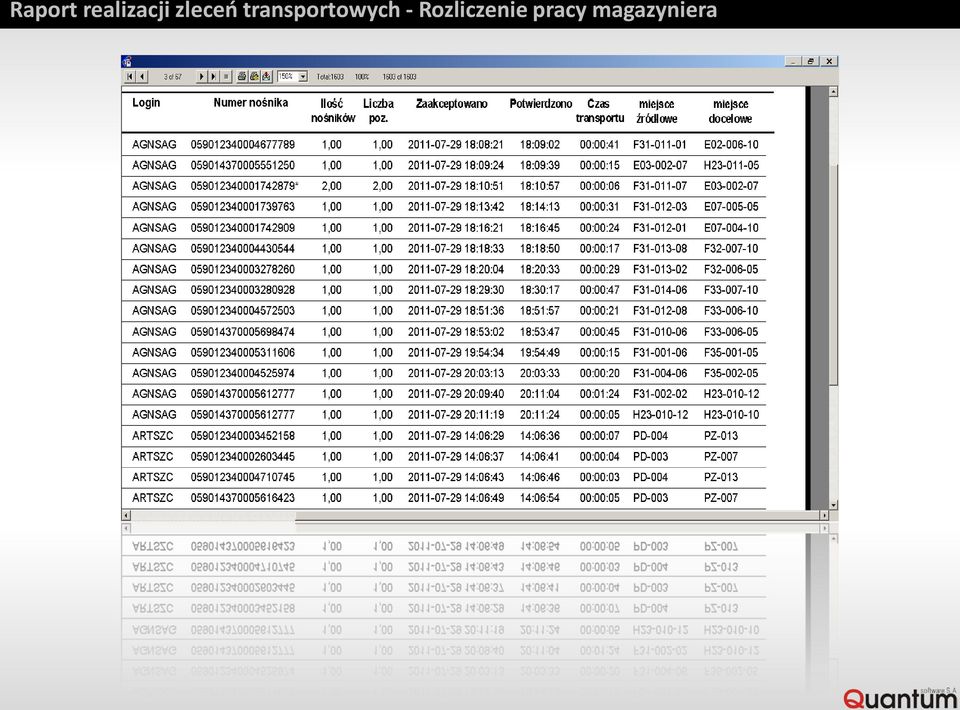Print the report using printer icon

pos(242,77)
